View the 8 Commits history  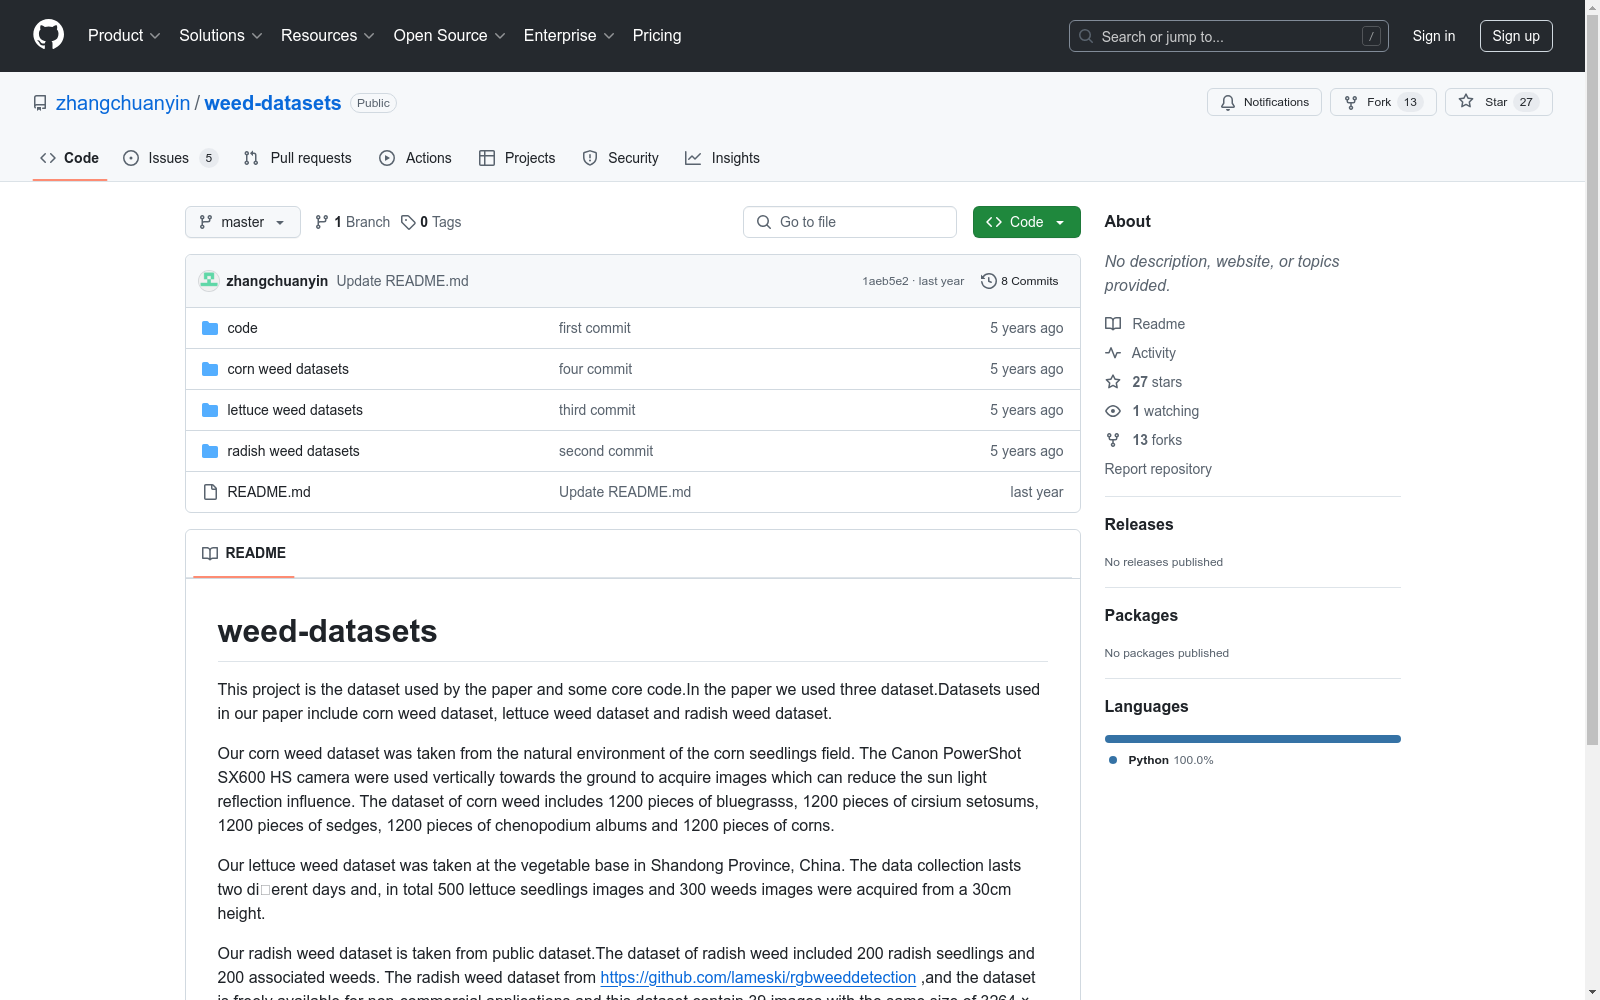click(1020, 281)
